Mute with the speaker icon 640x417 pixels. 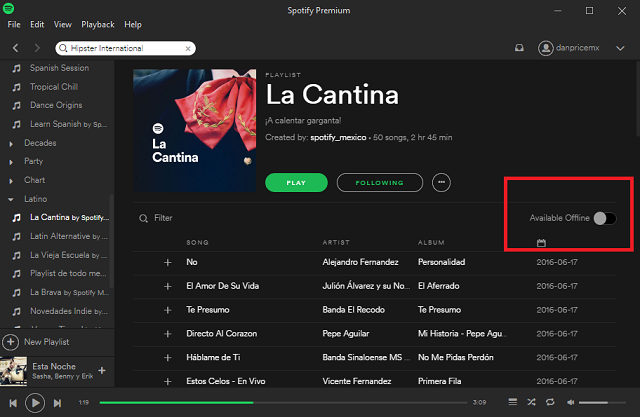pyautogui.click(x=571, y=402)
